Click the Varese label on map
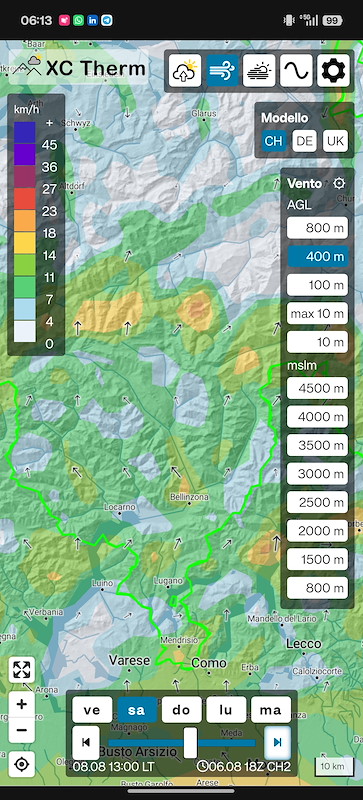Image resolution: width=363 pixels, height=800 pixels. click(x=130, y=660)
